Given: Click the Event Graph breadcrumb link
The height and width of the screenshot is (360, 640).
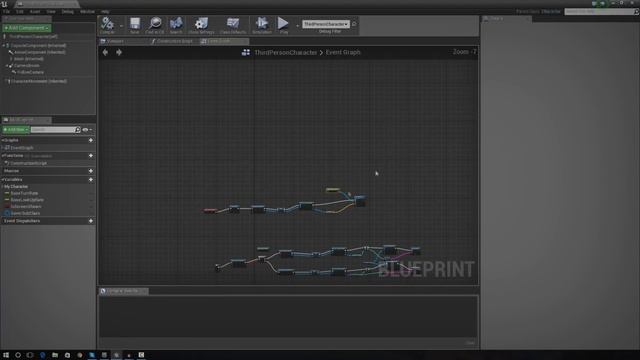Looking at the screenshot, I should (x=343, y=52).
